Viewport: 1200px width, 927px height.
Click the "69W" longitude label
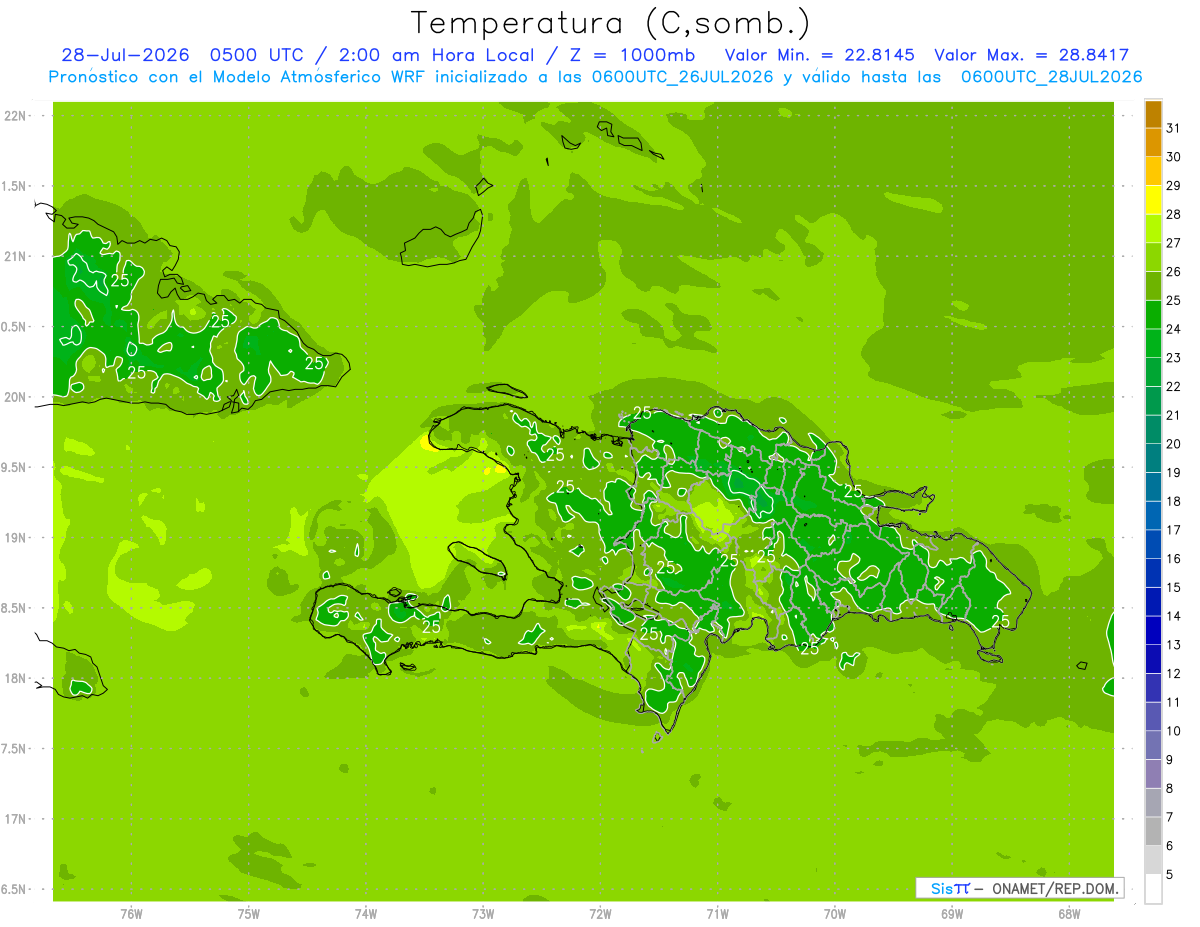952,913
